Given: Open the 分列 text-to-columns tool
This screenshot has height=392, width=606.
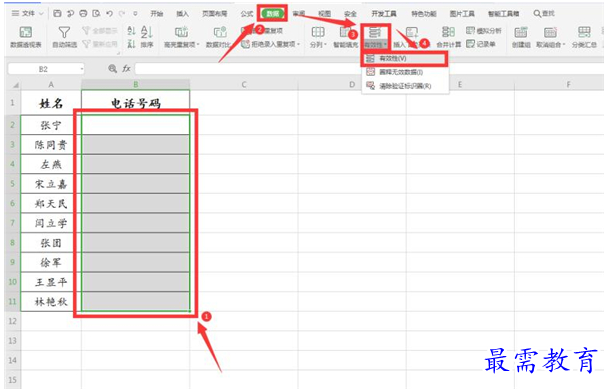Looking at the screenshot, I should click(x=318, y=37).
